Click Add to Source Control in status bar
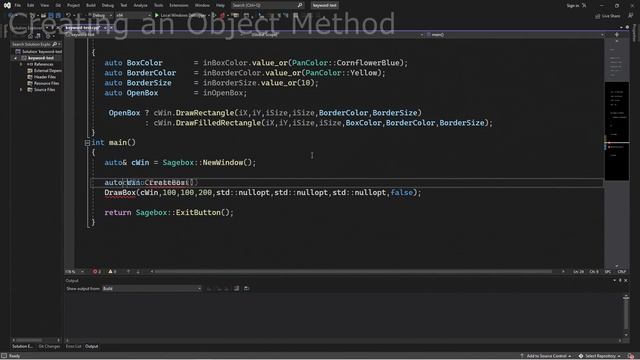The image size is (640, 360). (546, 356)
